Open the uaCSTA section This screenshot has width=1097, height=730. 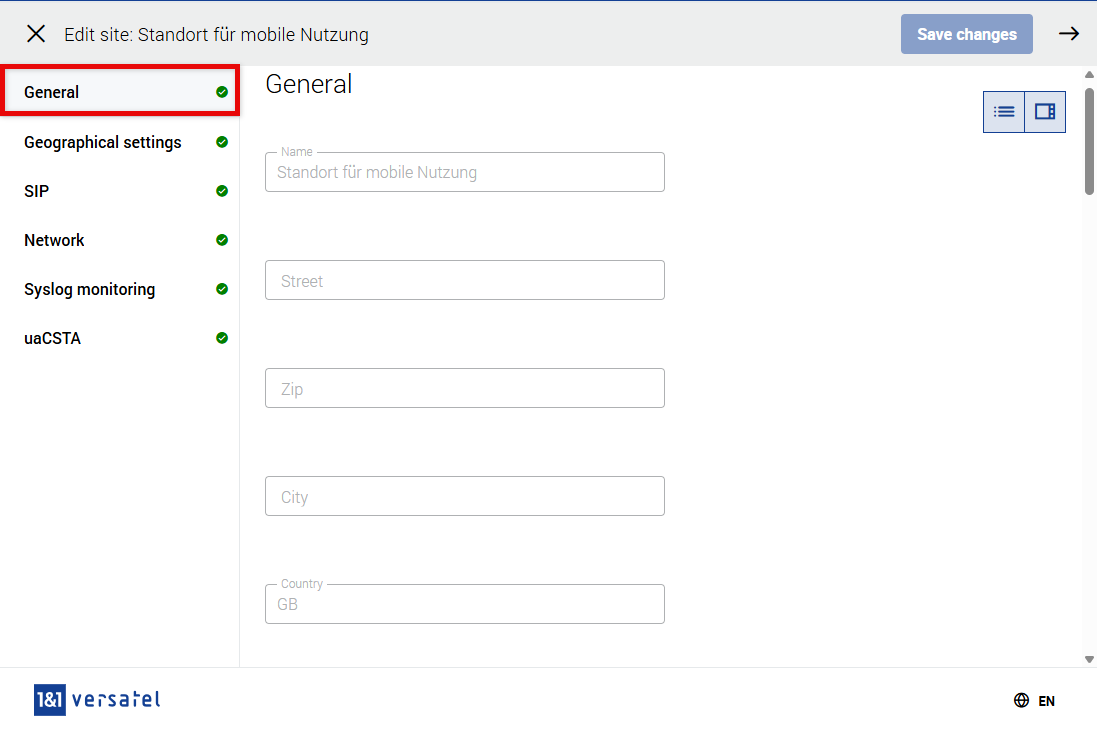pyautogui.click(x=52, y=338)
